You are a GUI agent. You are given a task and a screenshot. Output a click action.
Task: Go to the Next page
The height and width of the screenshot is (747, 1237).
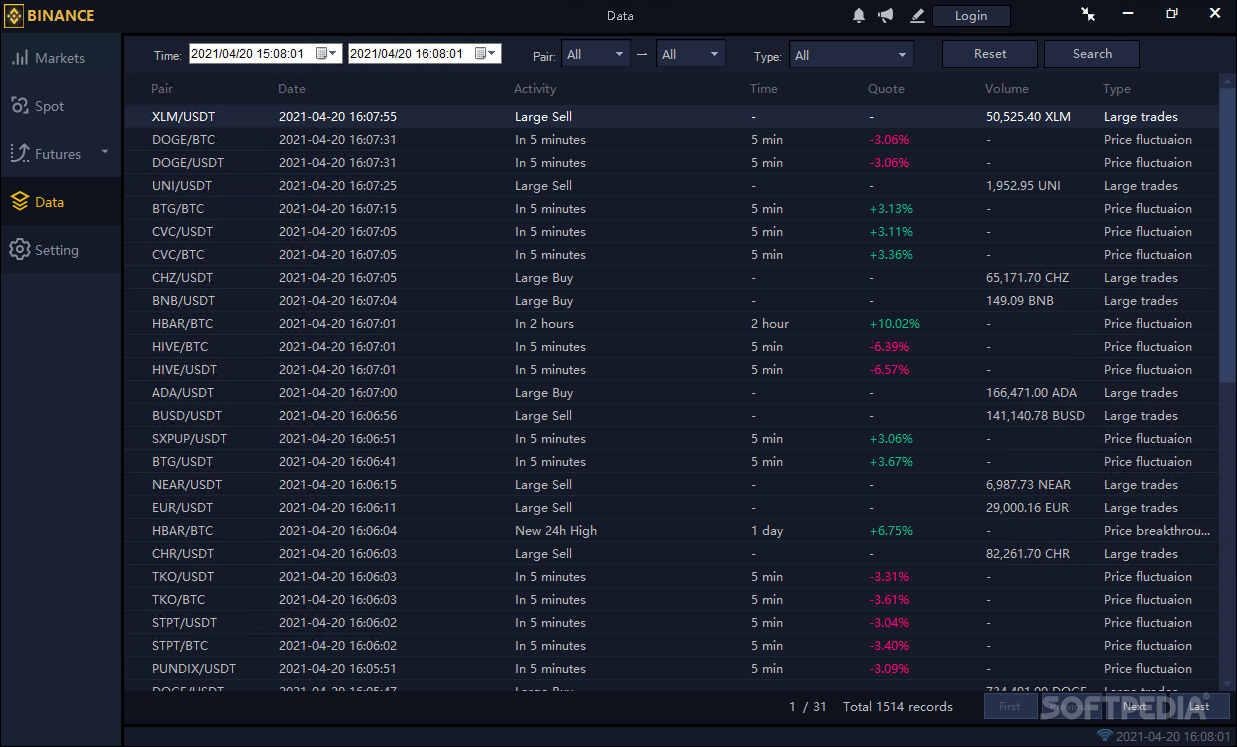click(1135, 706)
